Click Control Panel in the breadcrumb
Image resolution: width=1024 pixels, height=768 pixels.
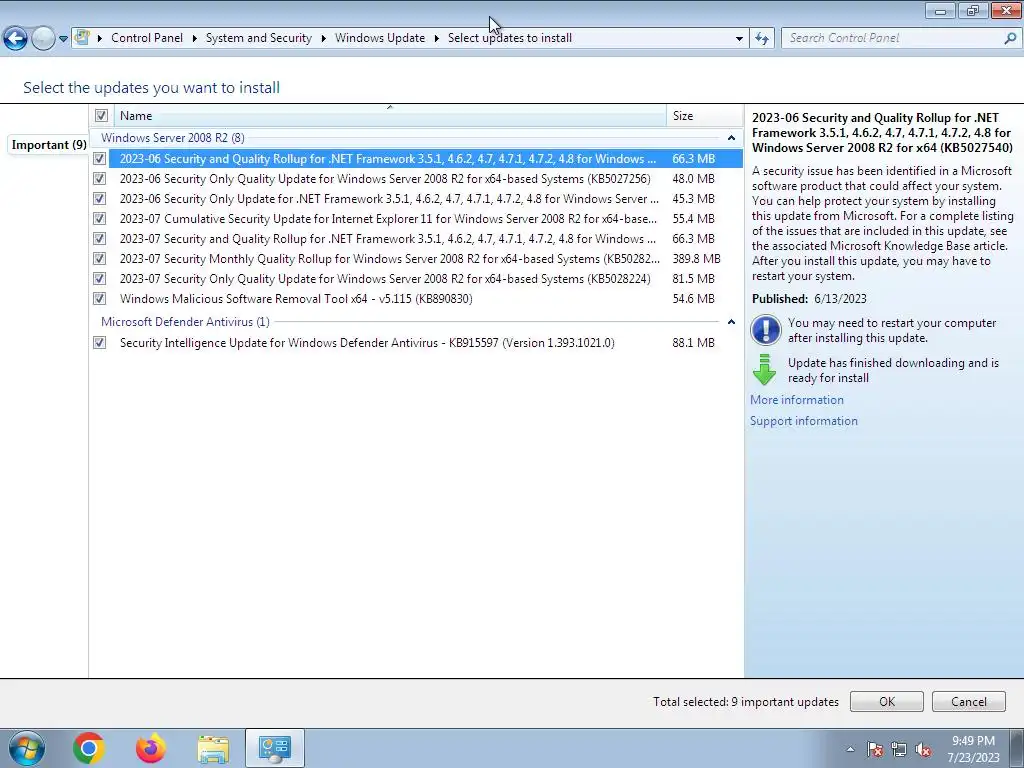tap(147, 38)
